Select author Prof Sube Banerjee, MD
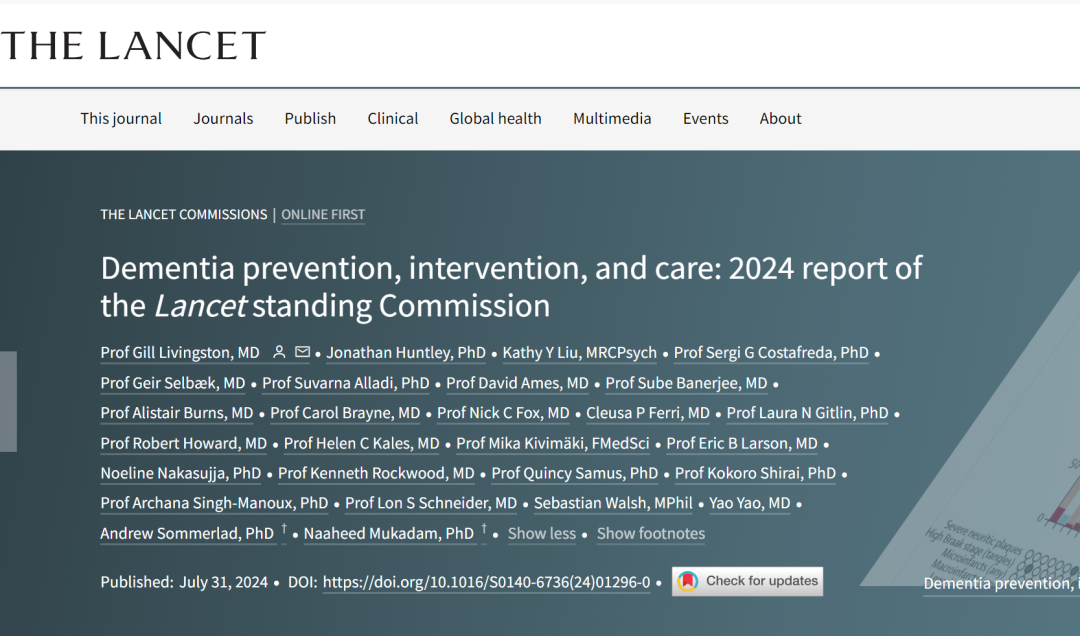1080x636 pixels. click(686, 383)
